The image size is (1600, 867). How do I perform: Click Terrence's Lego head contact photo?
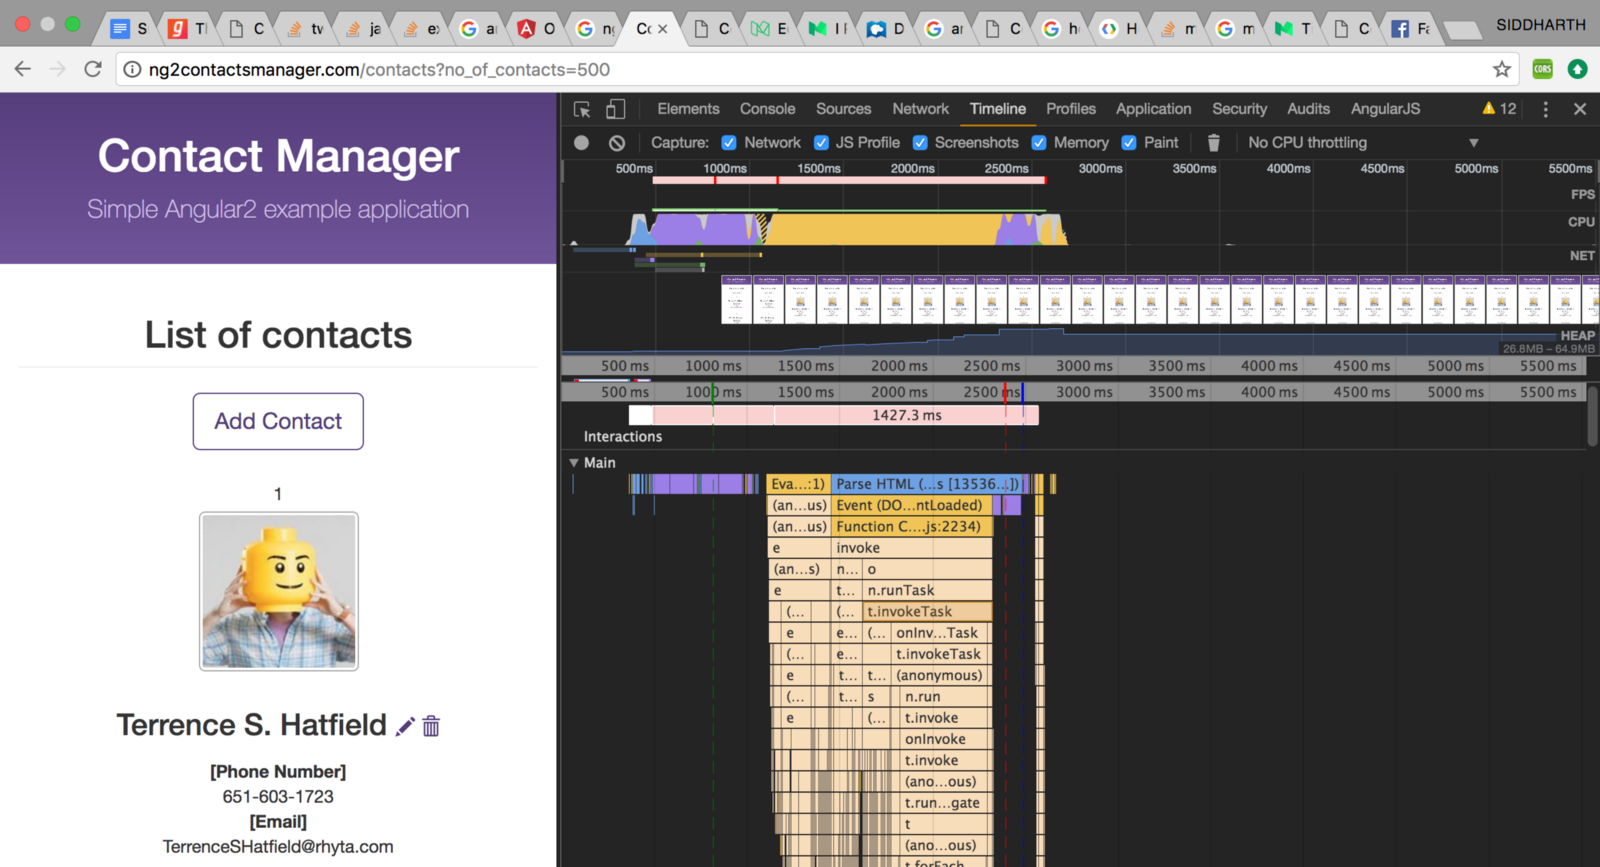click(279, 591)
